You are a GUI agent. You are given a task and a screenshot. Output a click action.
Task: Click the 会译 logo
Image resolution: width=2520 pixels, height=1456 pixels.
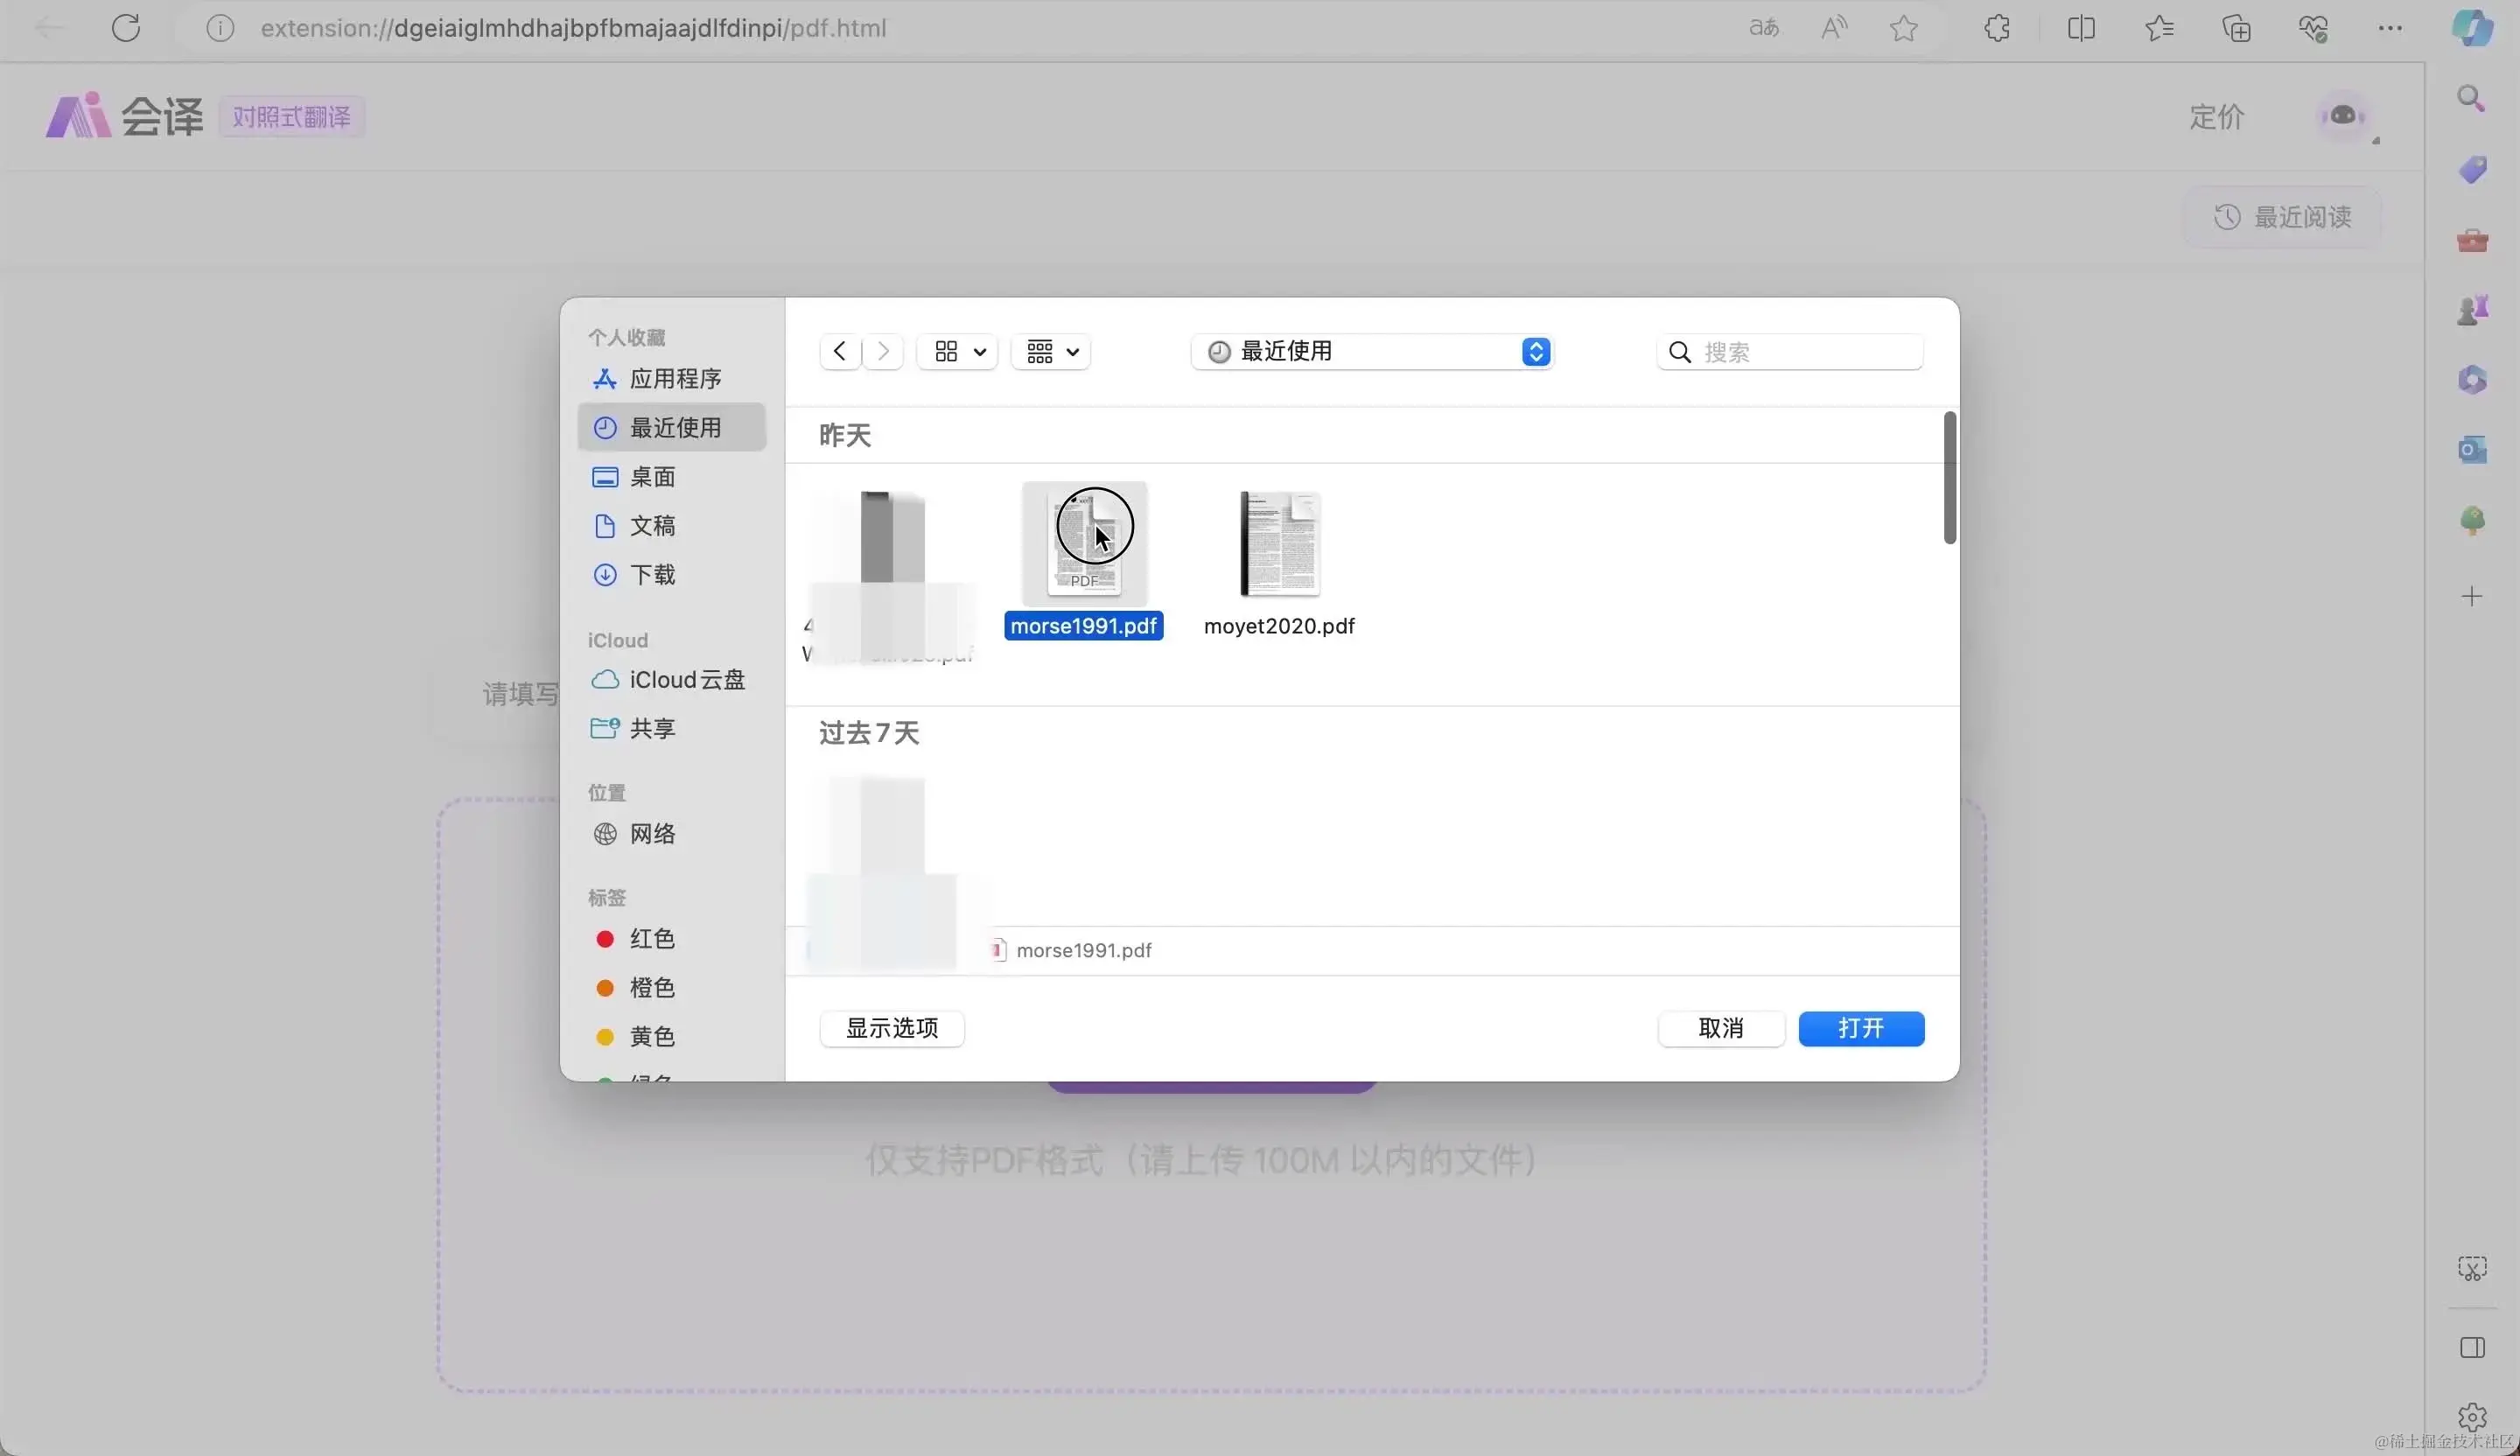[124, 116]
